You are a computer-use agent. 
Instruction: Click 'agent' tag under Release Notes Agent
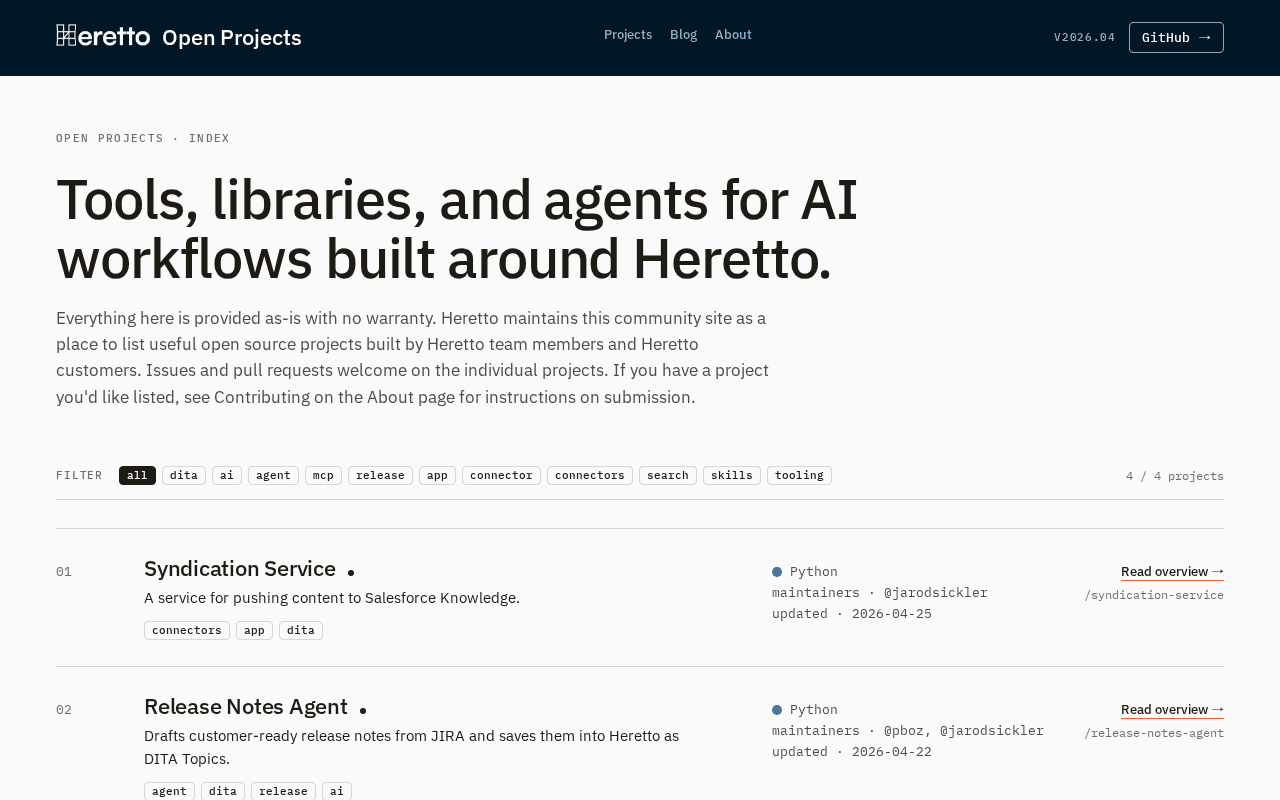(169, 791)
